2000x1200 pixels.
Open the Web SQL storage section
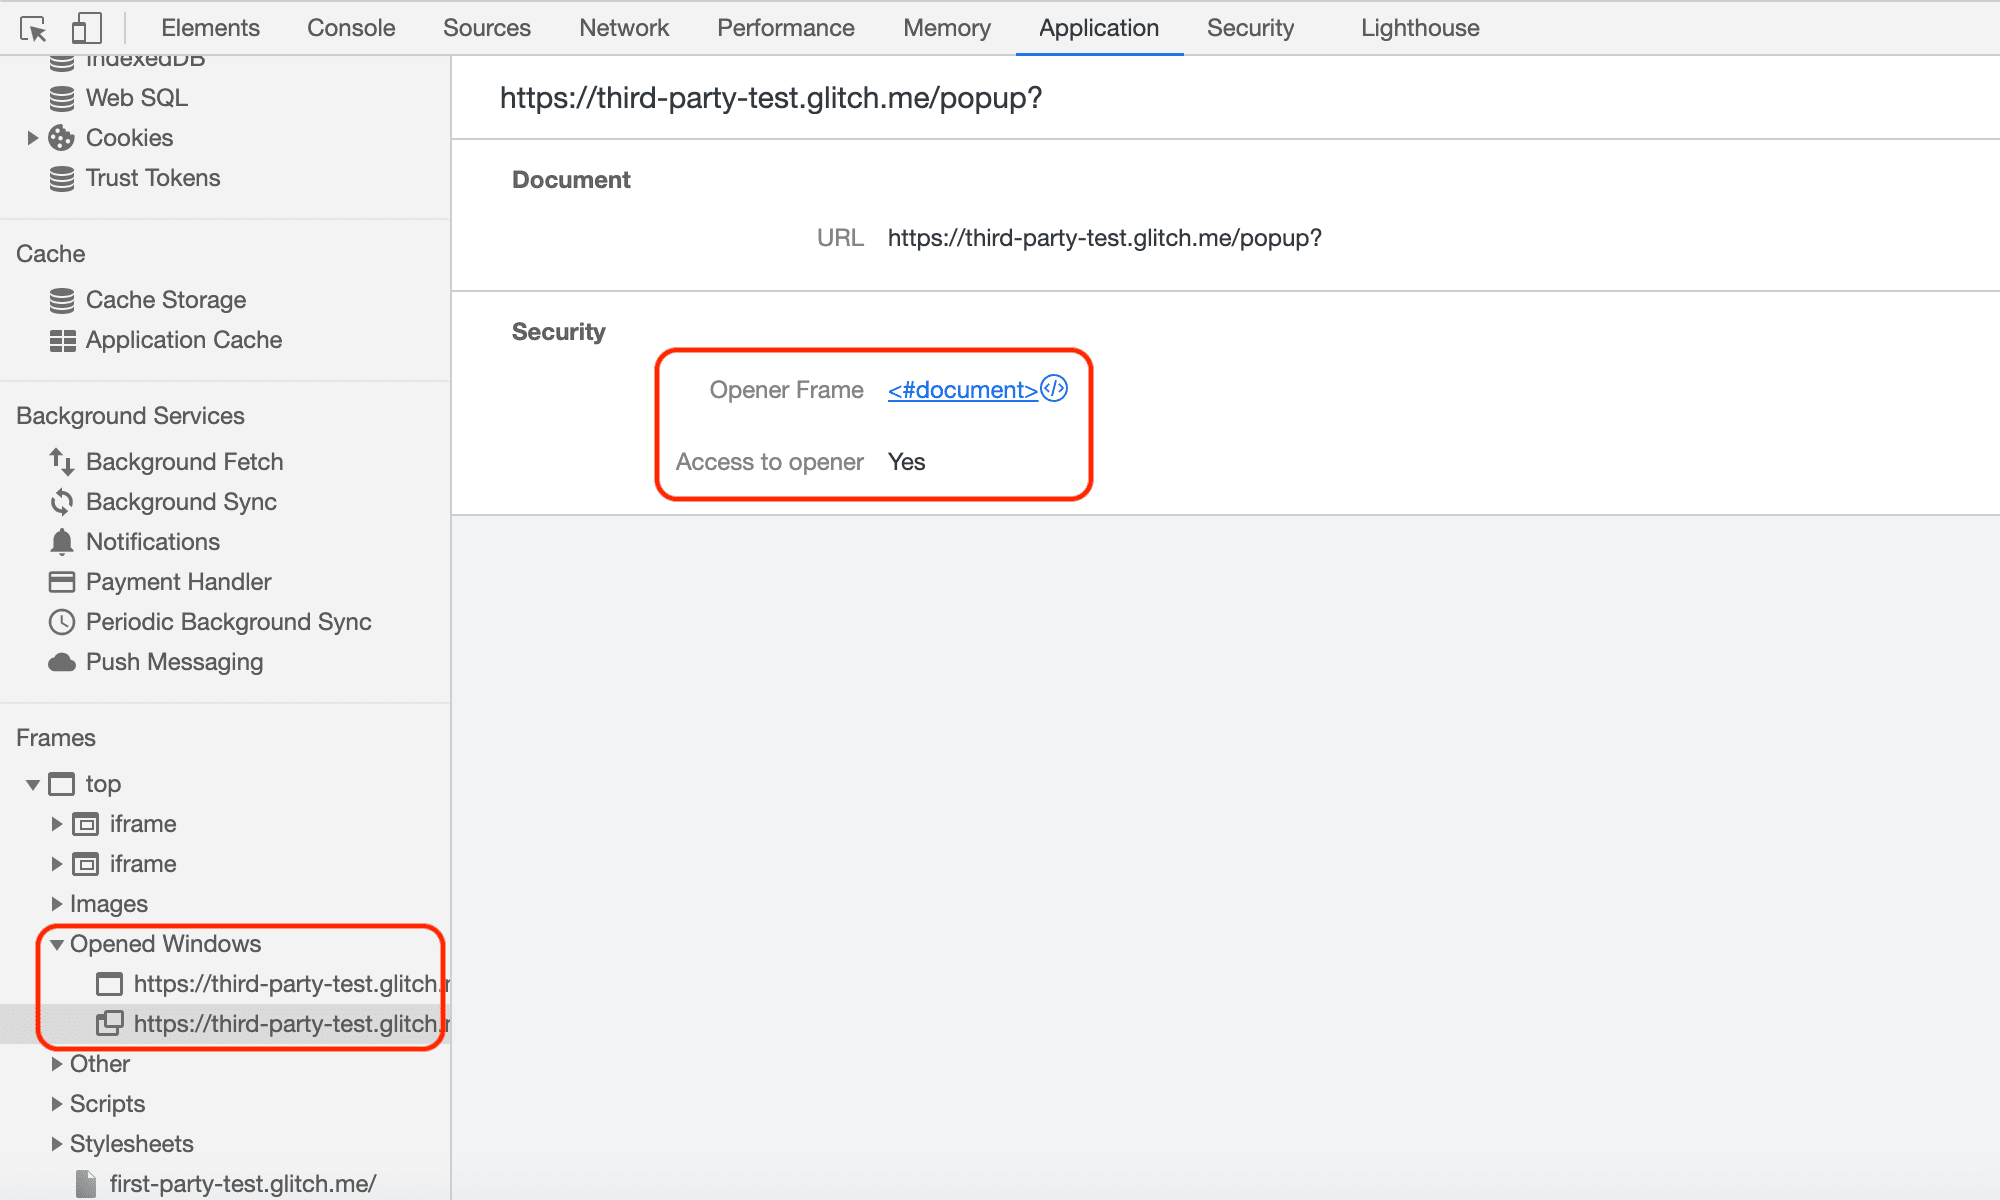click(x=136, y=97)
